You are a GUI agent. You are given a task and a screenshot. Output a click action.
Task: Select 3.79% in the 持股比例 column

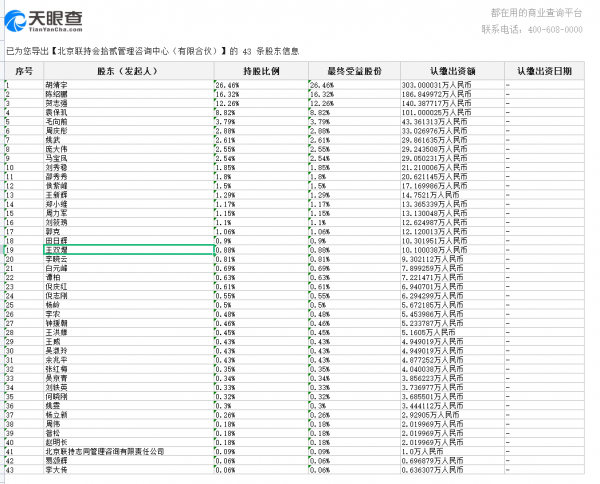tap(261, 122)
